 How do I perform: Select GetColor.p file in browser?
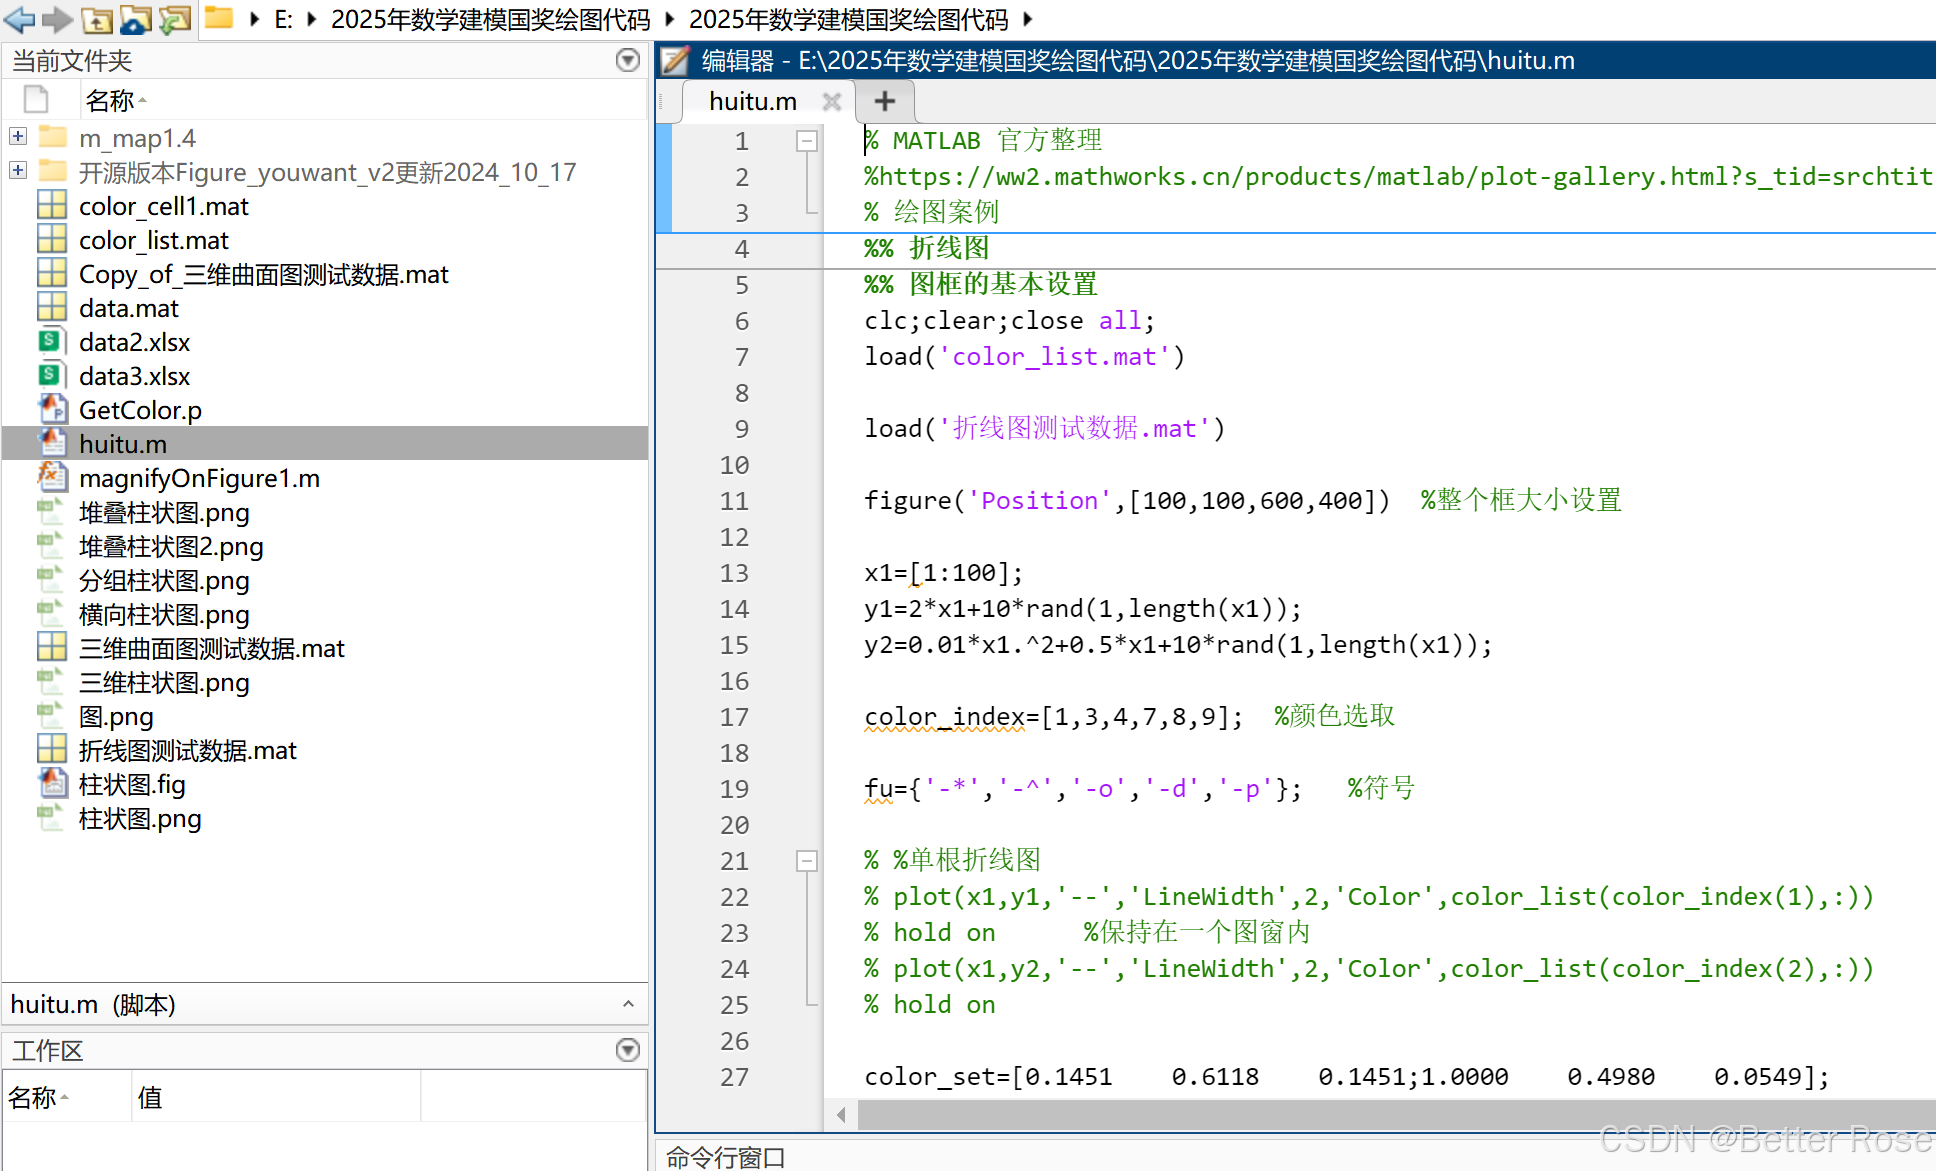coord(140,410)
